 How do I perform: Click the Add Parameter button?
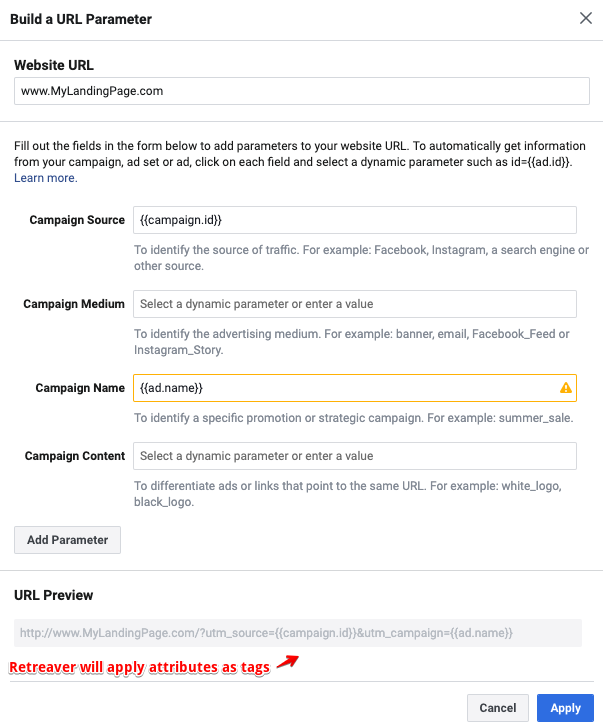pyautogui.click(x=68, y=540)
